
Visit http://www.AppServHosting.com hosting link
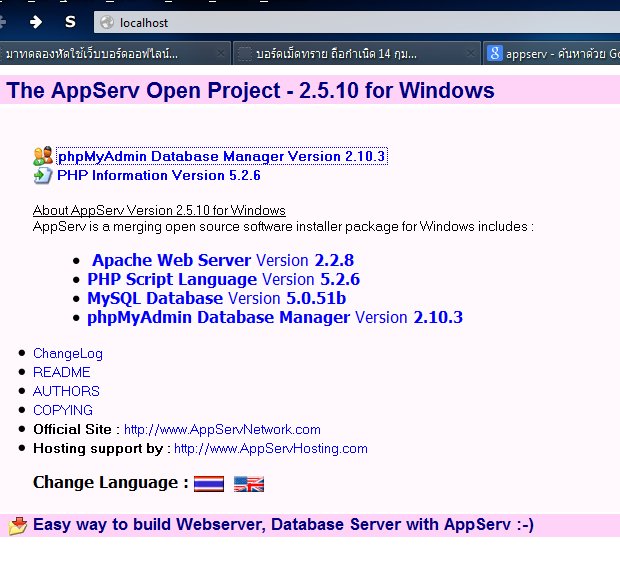coord(271,448)
